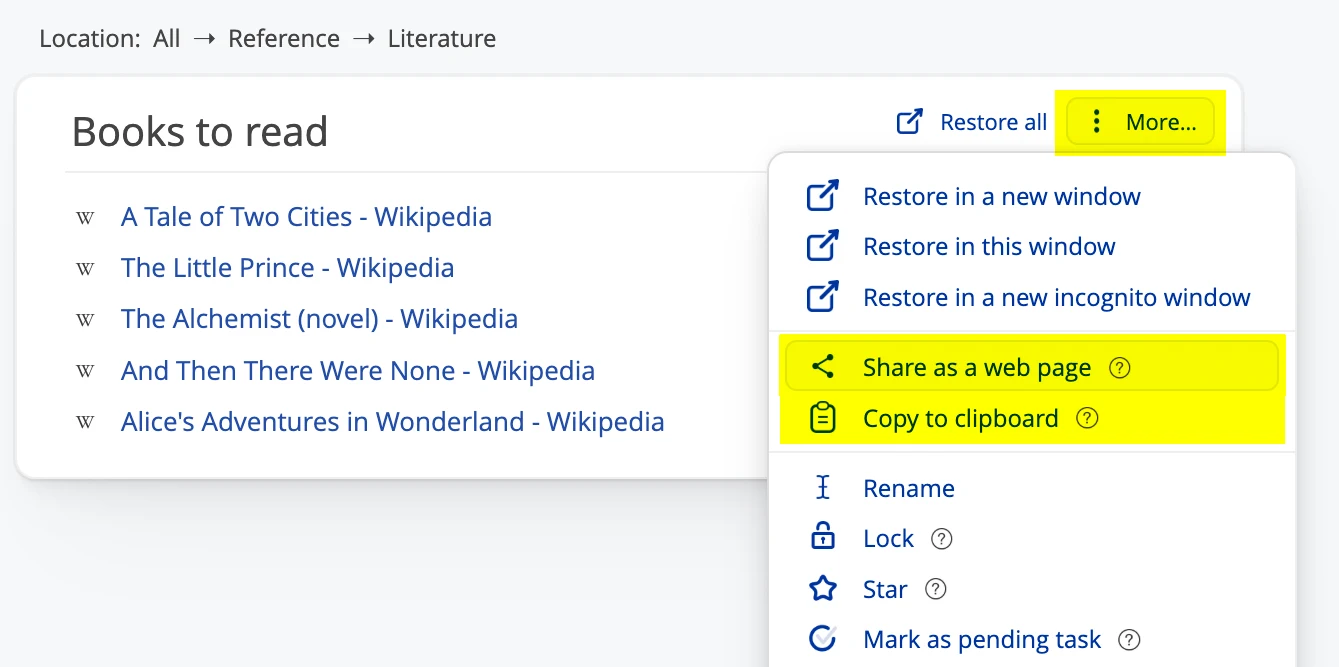
Task: Open help for Share as a web page
Action: point(1120,368)
